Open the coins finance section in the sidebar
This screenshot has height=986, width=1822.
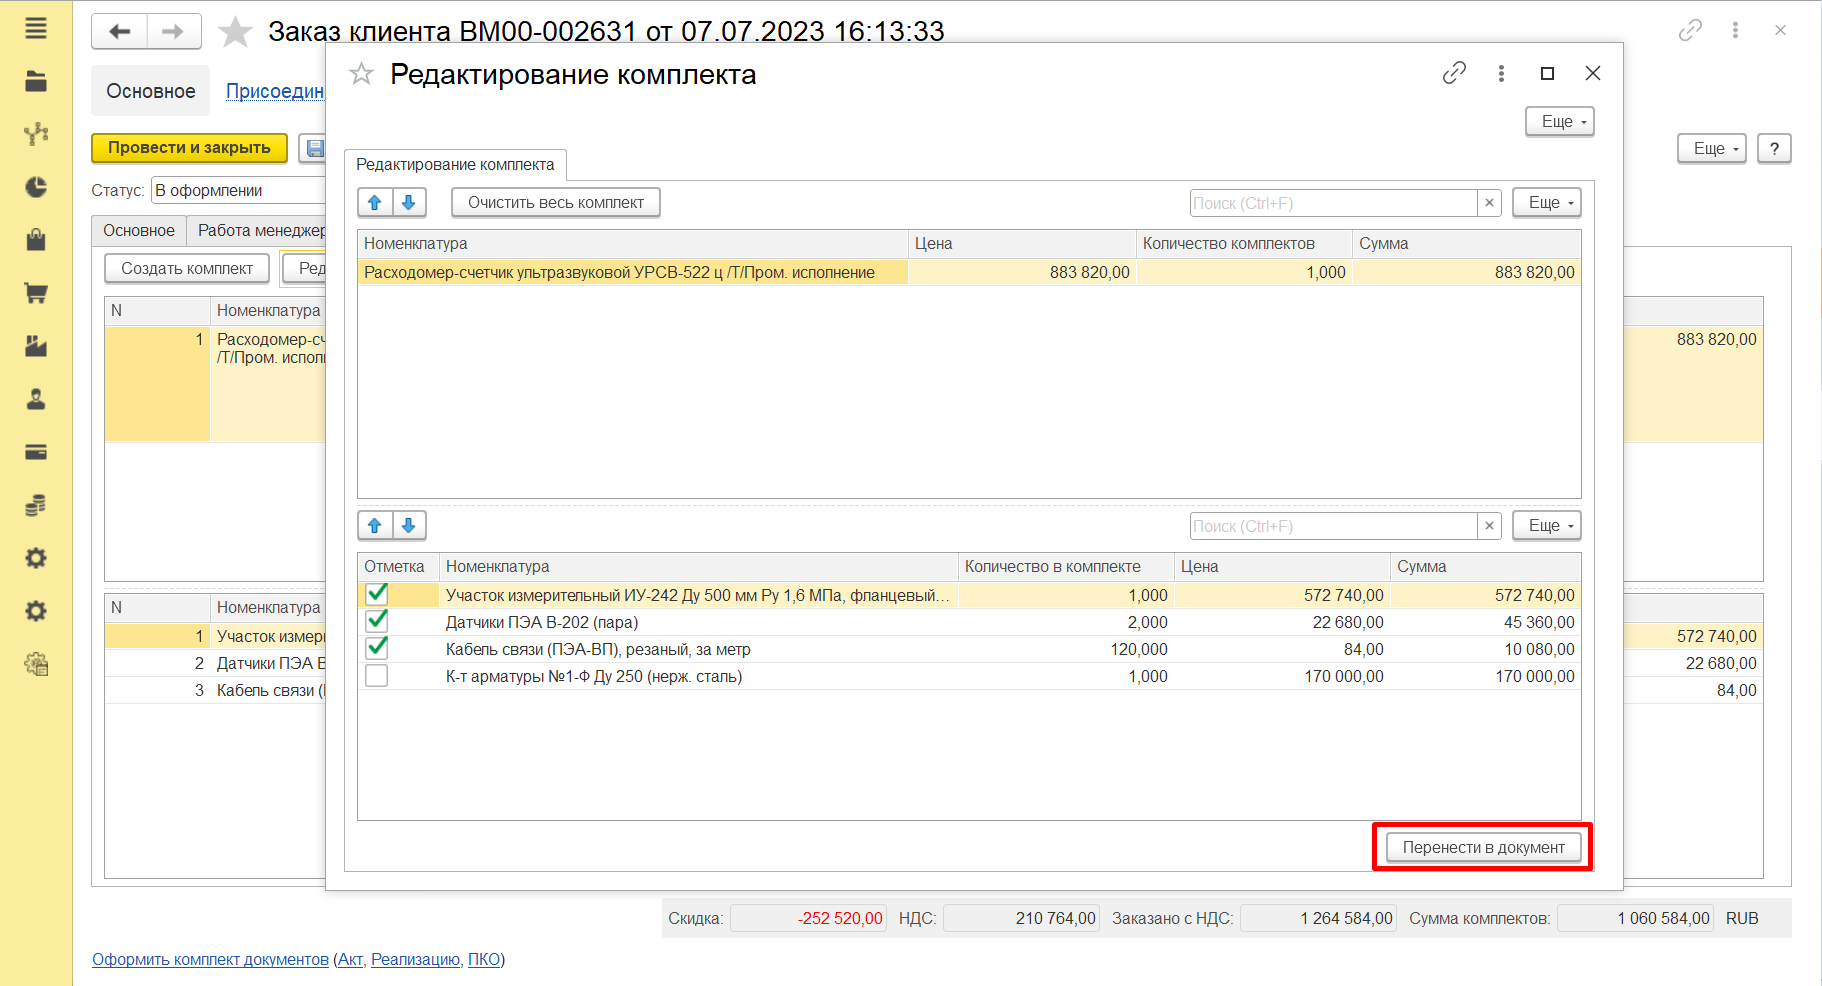36,505
